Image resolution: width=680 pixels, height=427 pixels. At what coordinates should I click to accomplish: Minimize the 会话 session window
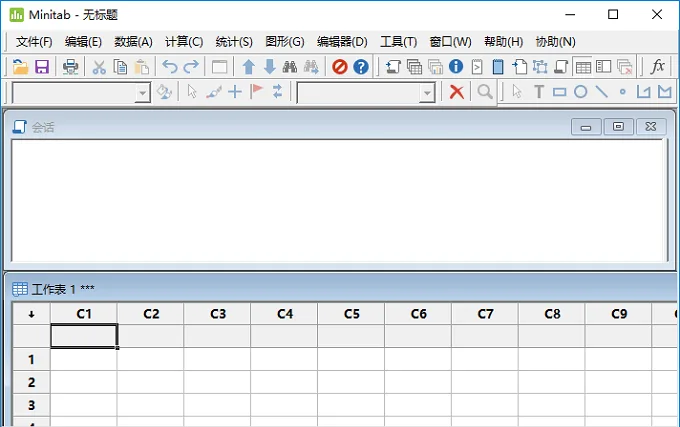586,127
